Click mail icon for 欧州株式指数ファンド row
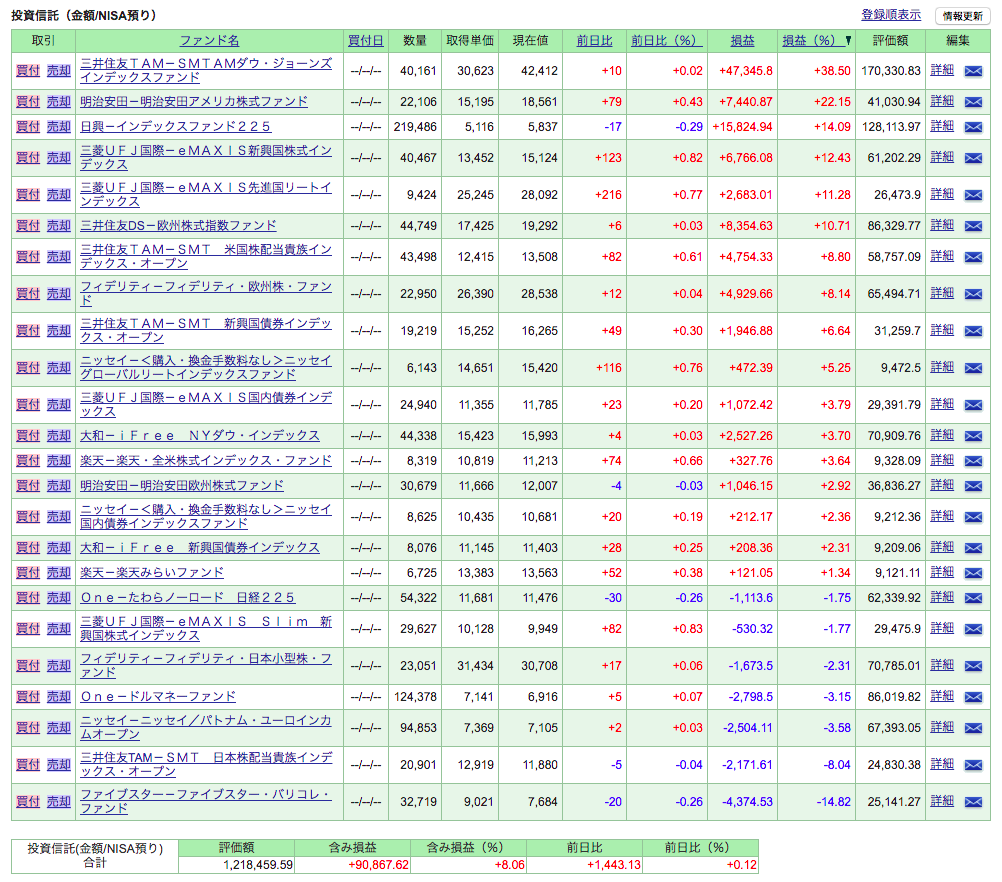1002x882 pixels. click(x=973, y=226)
